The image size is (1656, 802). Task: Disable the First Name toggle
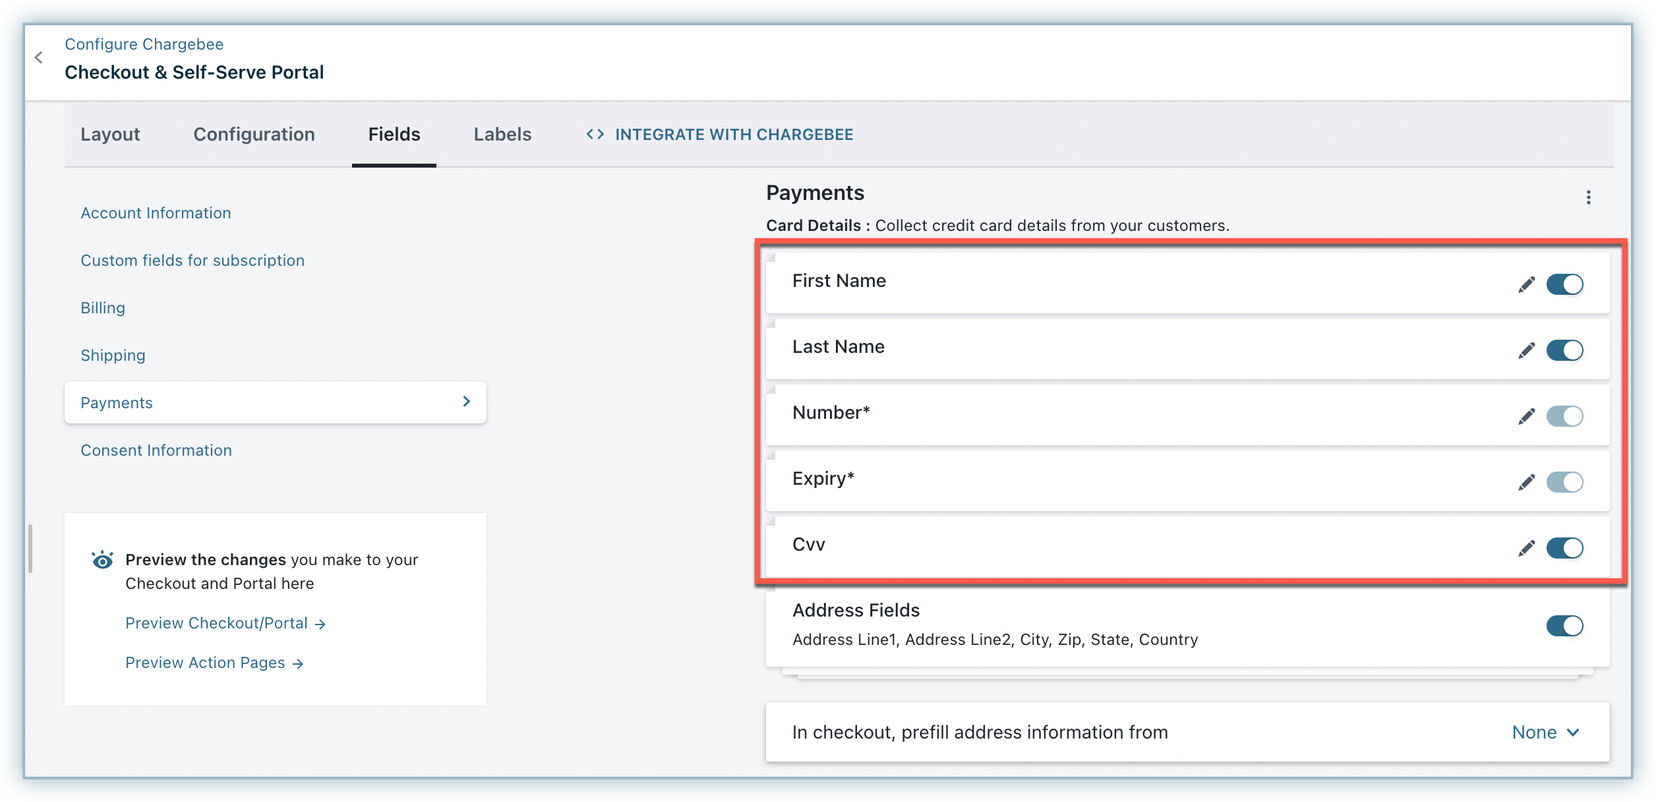tap(1564, 285)
